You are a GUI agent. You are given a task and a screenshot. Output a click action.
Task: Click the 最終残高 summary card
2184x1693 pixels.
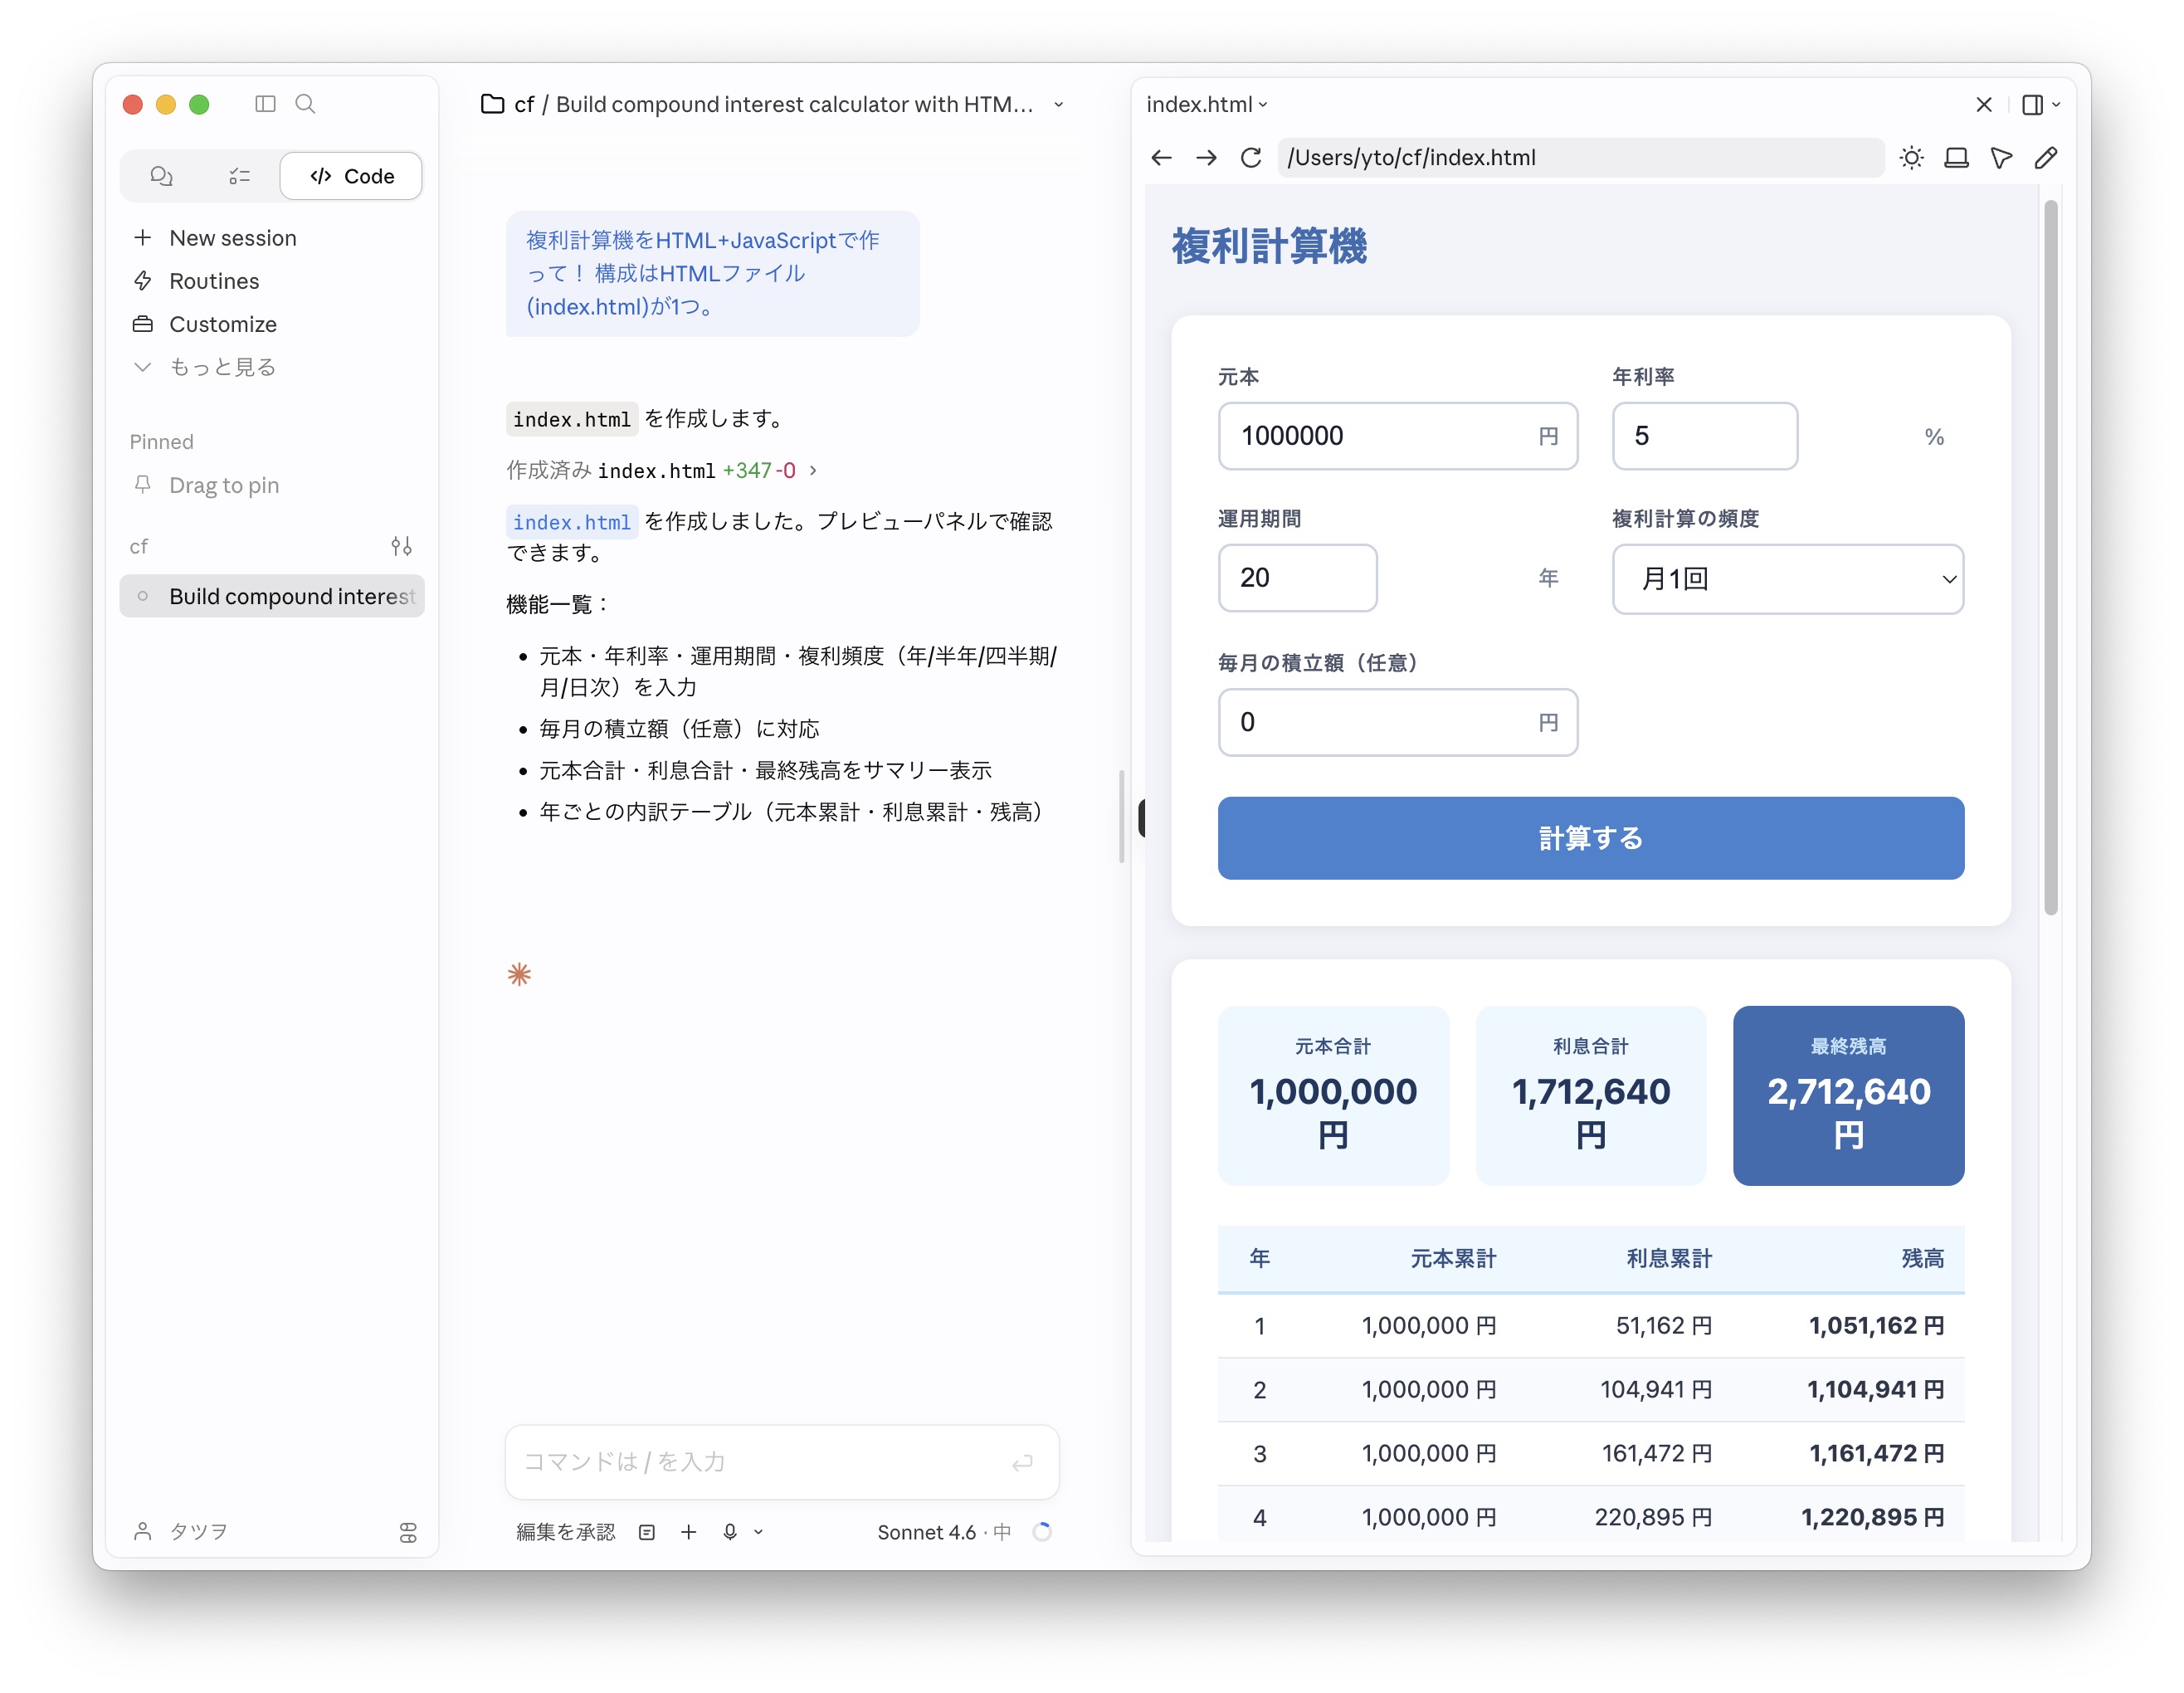1848,1096
